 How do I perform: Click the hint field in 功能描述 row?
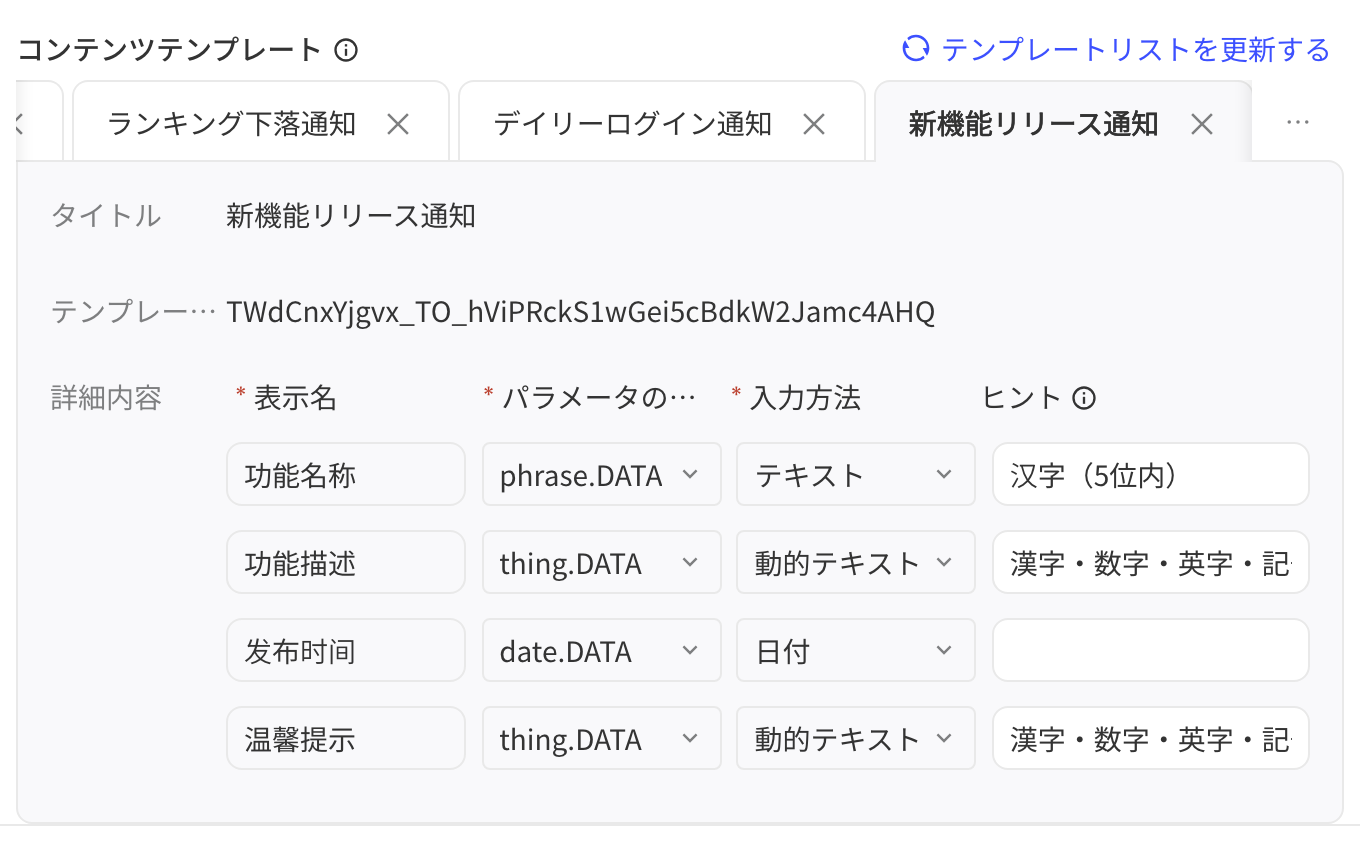(1151, 563)
